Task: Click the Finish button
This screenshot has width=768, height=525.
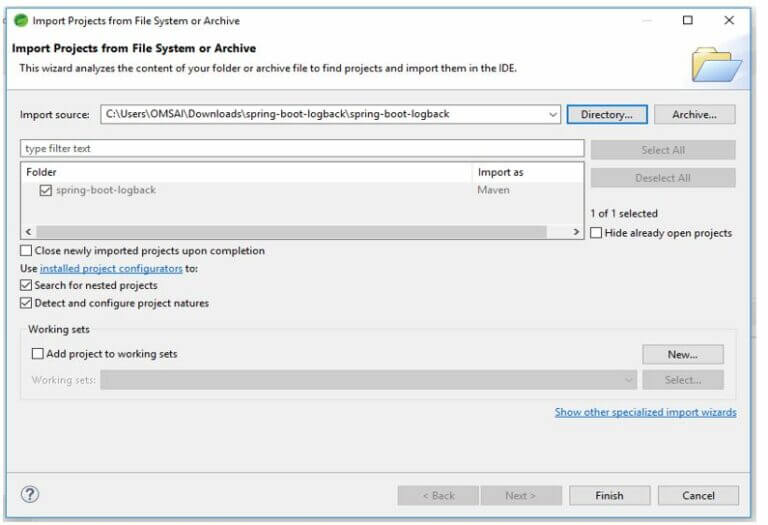Action: (610, 496)
